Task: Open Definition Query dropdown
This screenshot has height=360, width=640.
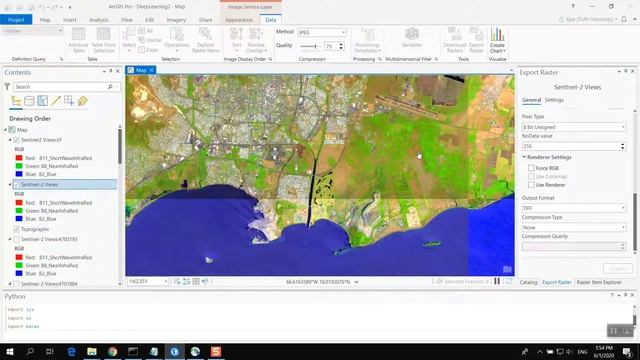Action: pos(33,31)
